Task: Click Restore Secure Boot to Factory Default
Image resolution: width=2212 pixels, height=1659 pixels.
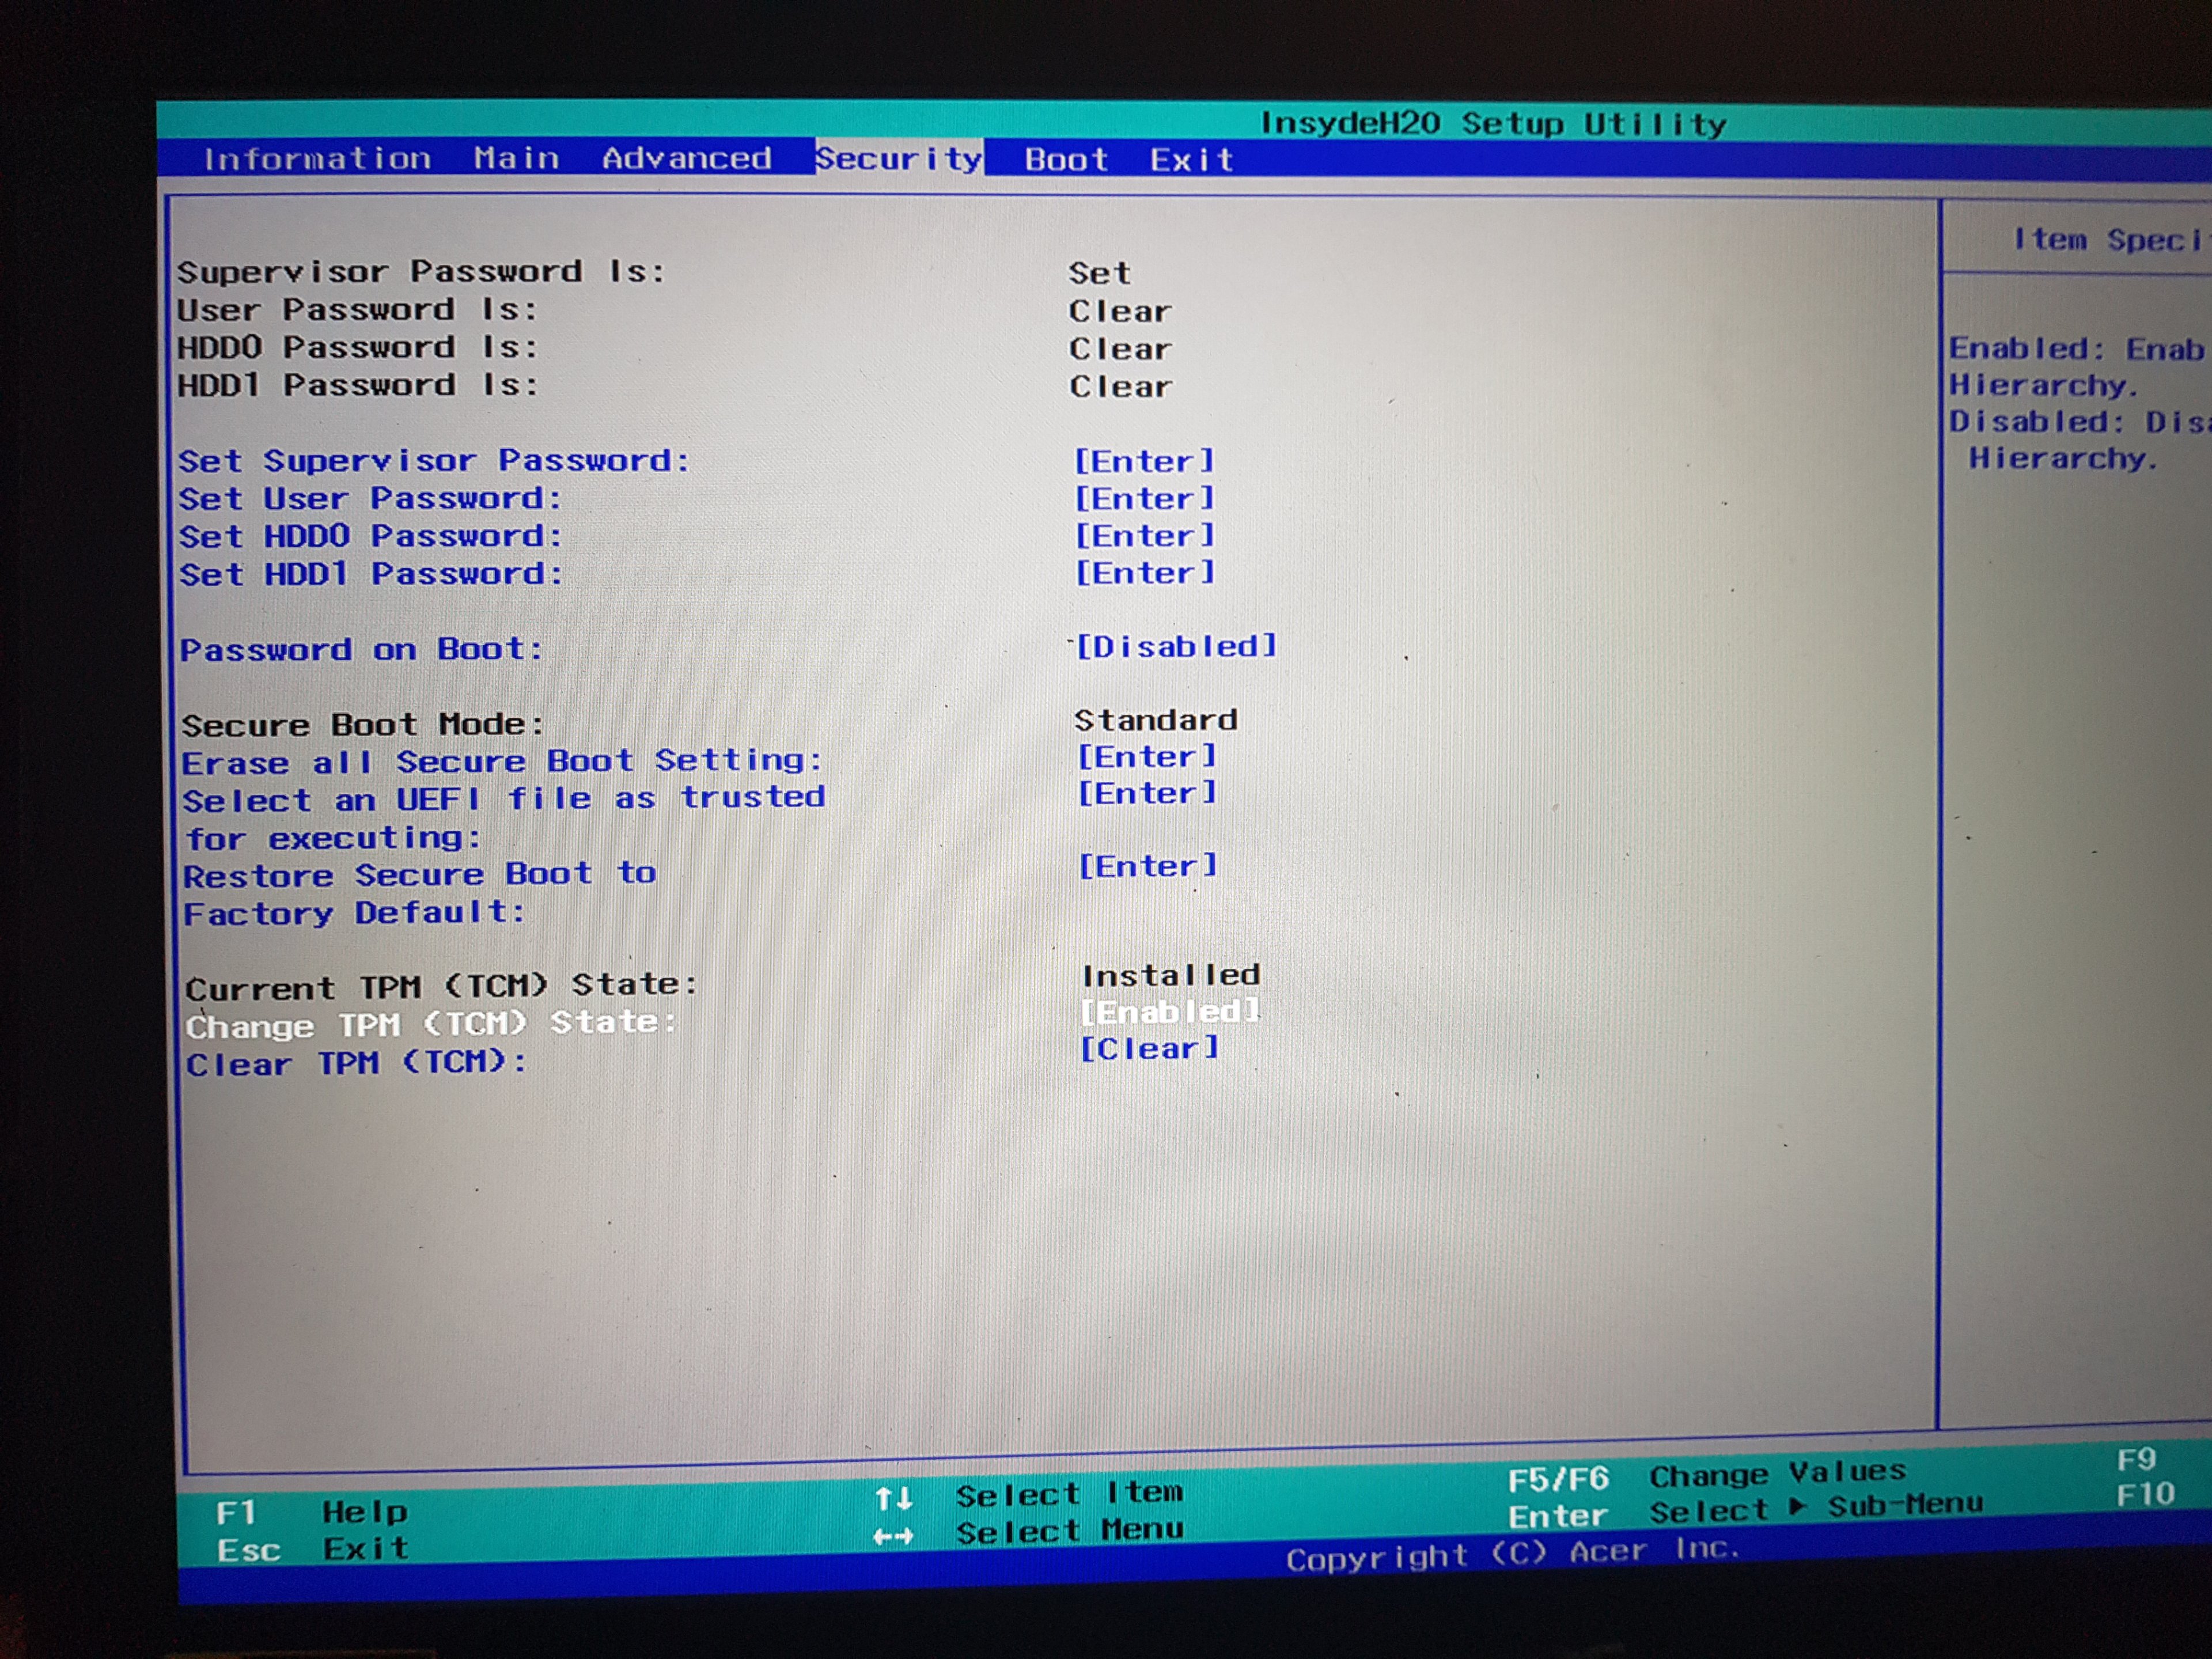Action: tap(420, 875)
